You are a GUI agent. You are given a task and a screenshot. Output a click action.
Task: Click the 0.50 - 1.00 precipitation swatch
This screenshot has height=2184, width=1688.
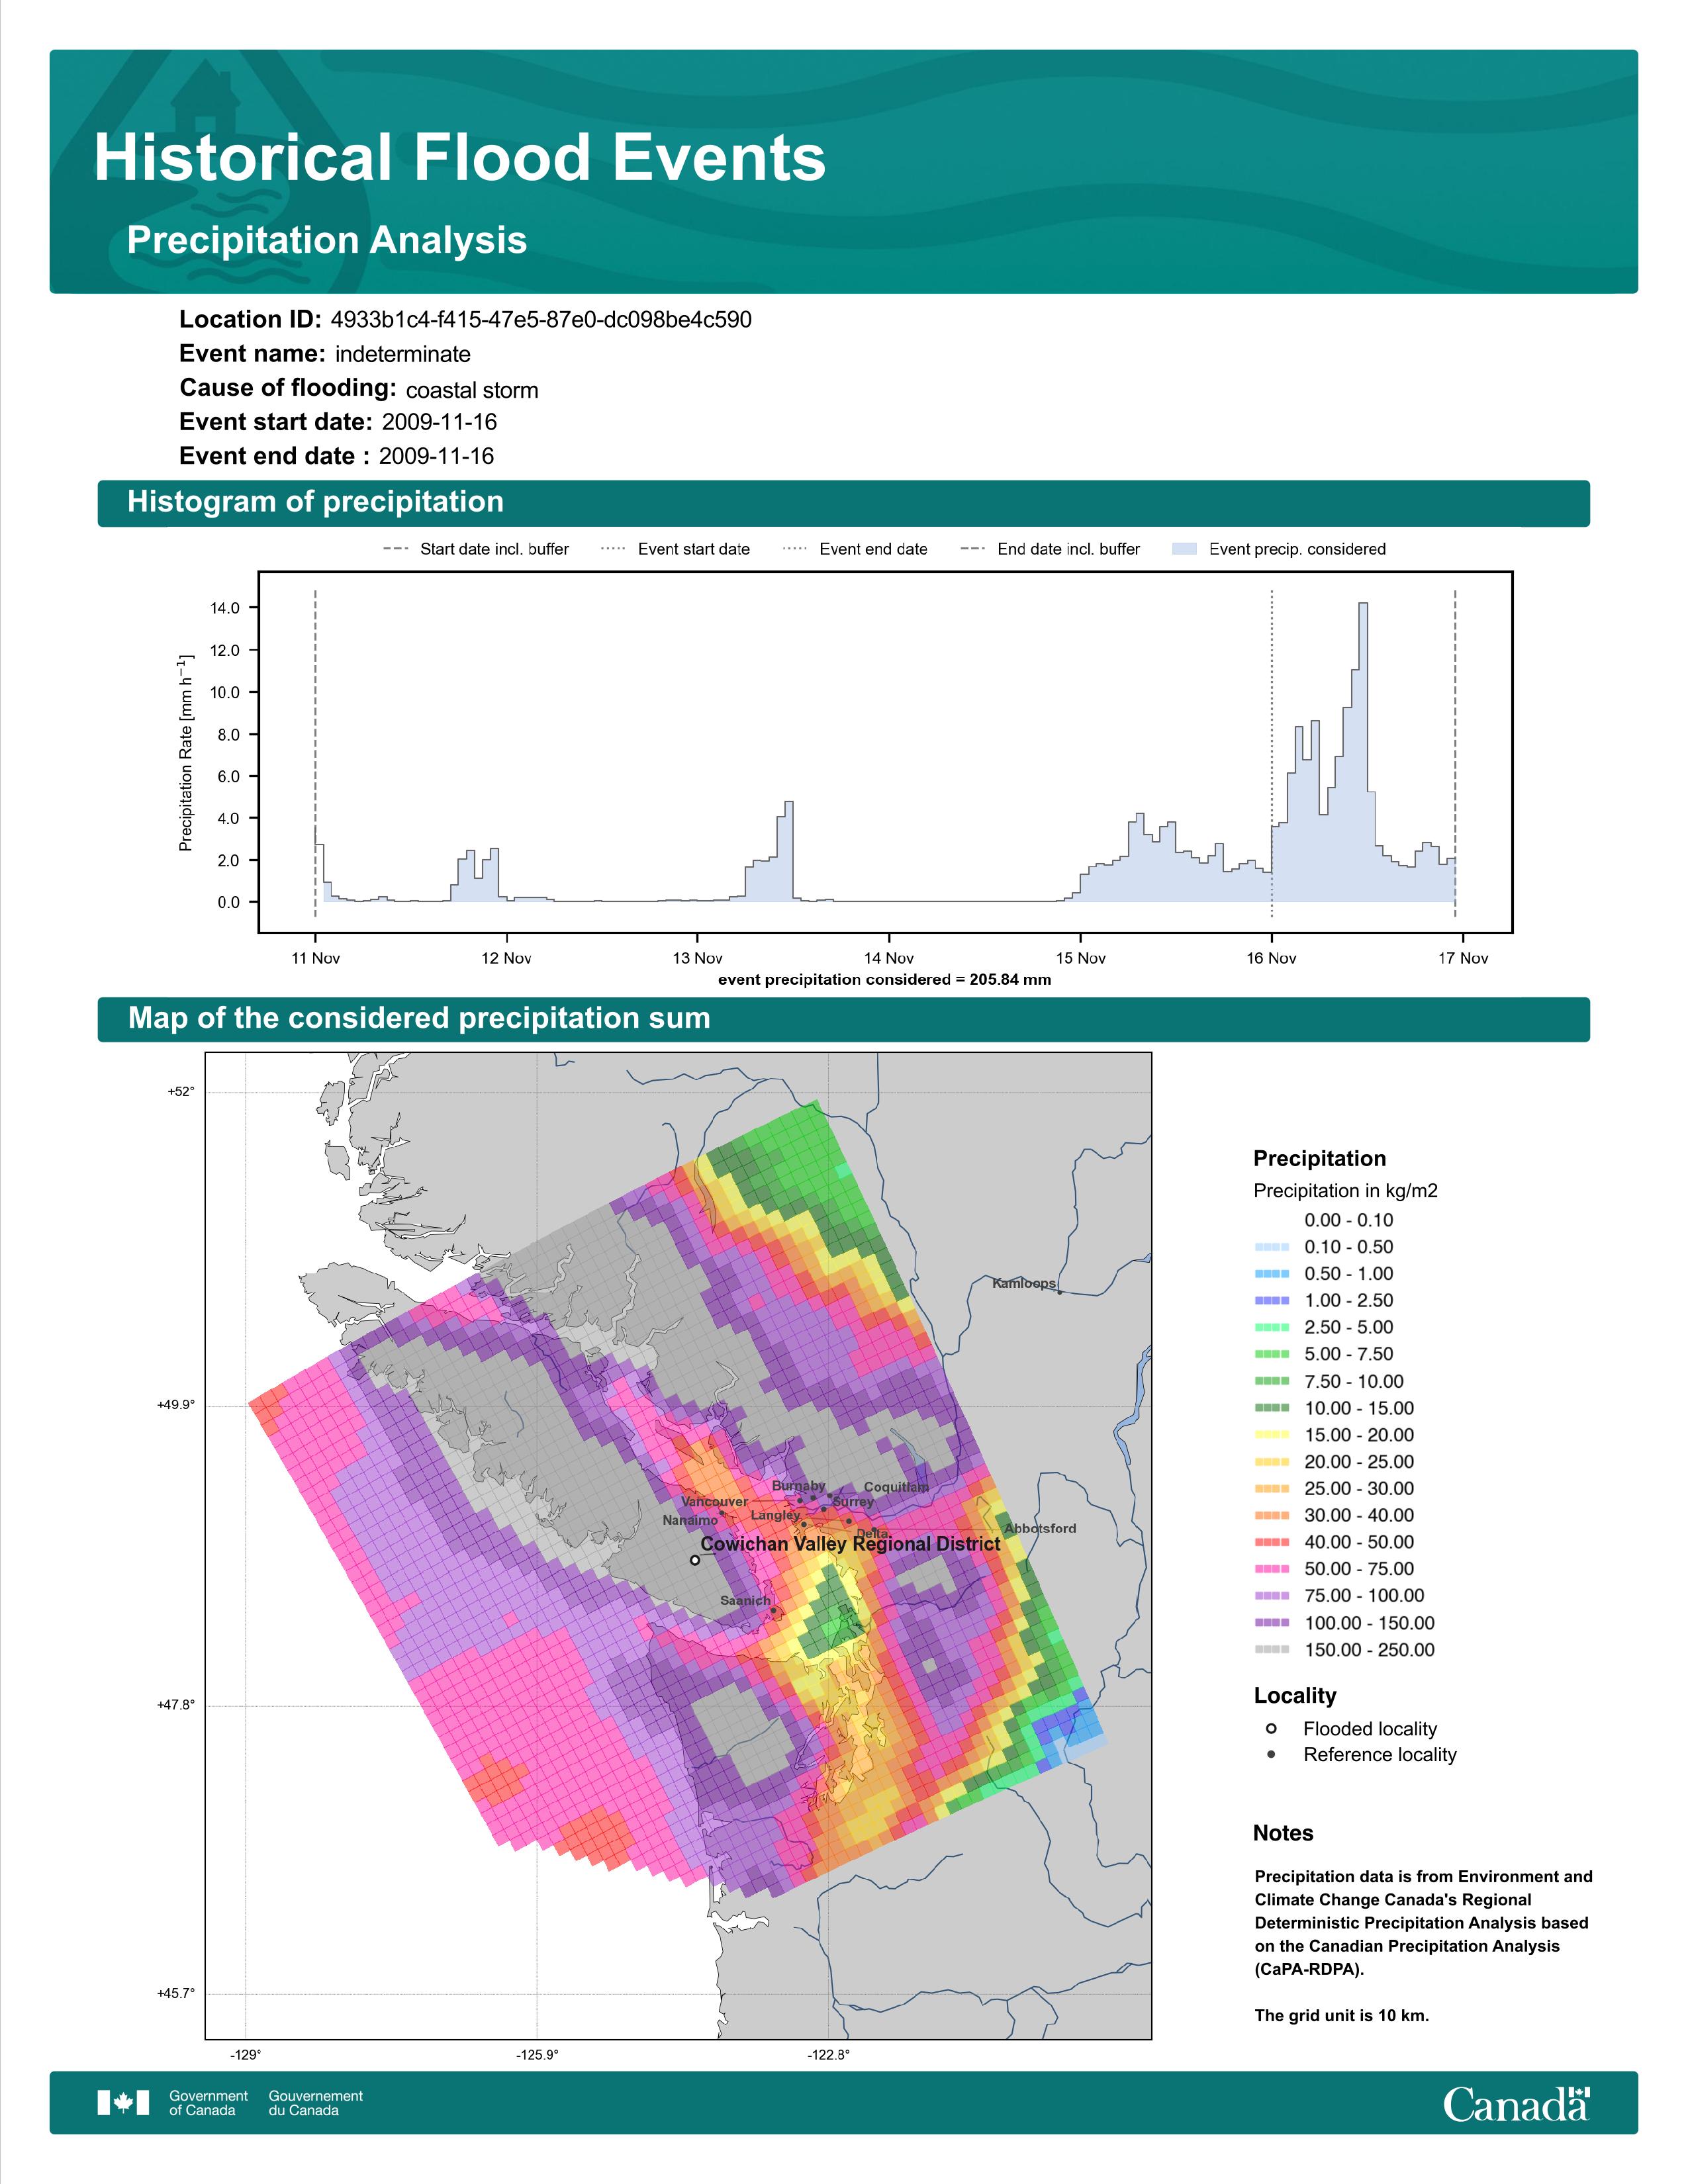(1271, 1274)
